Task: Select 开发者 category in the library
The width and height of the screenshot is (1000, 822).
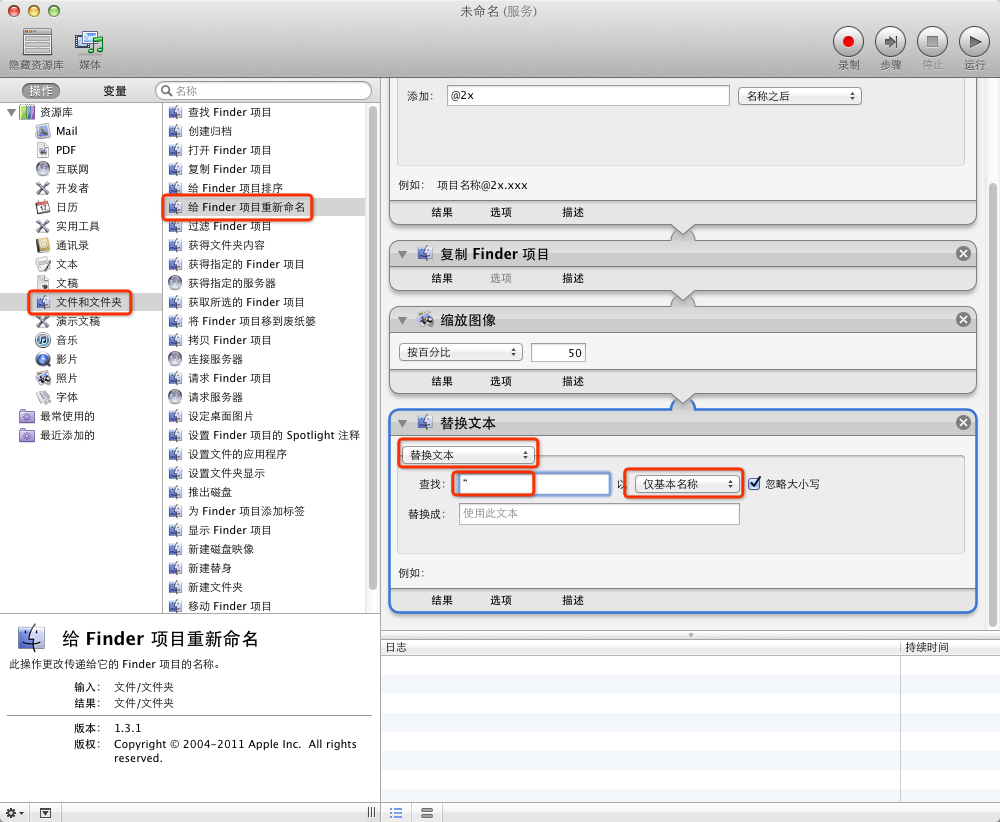Action: 72,188
